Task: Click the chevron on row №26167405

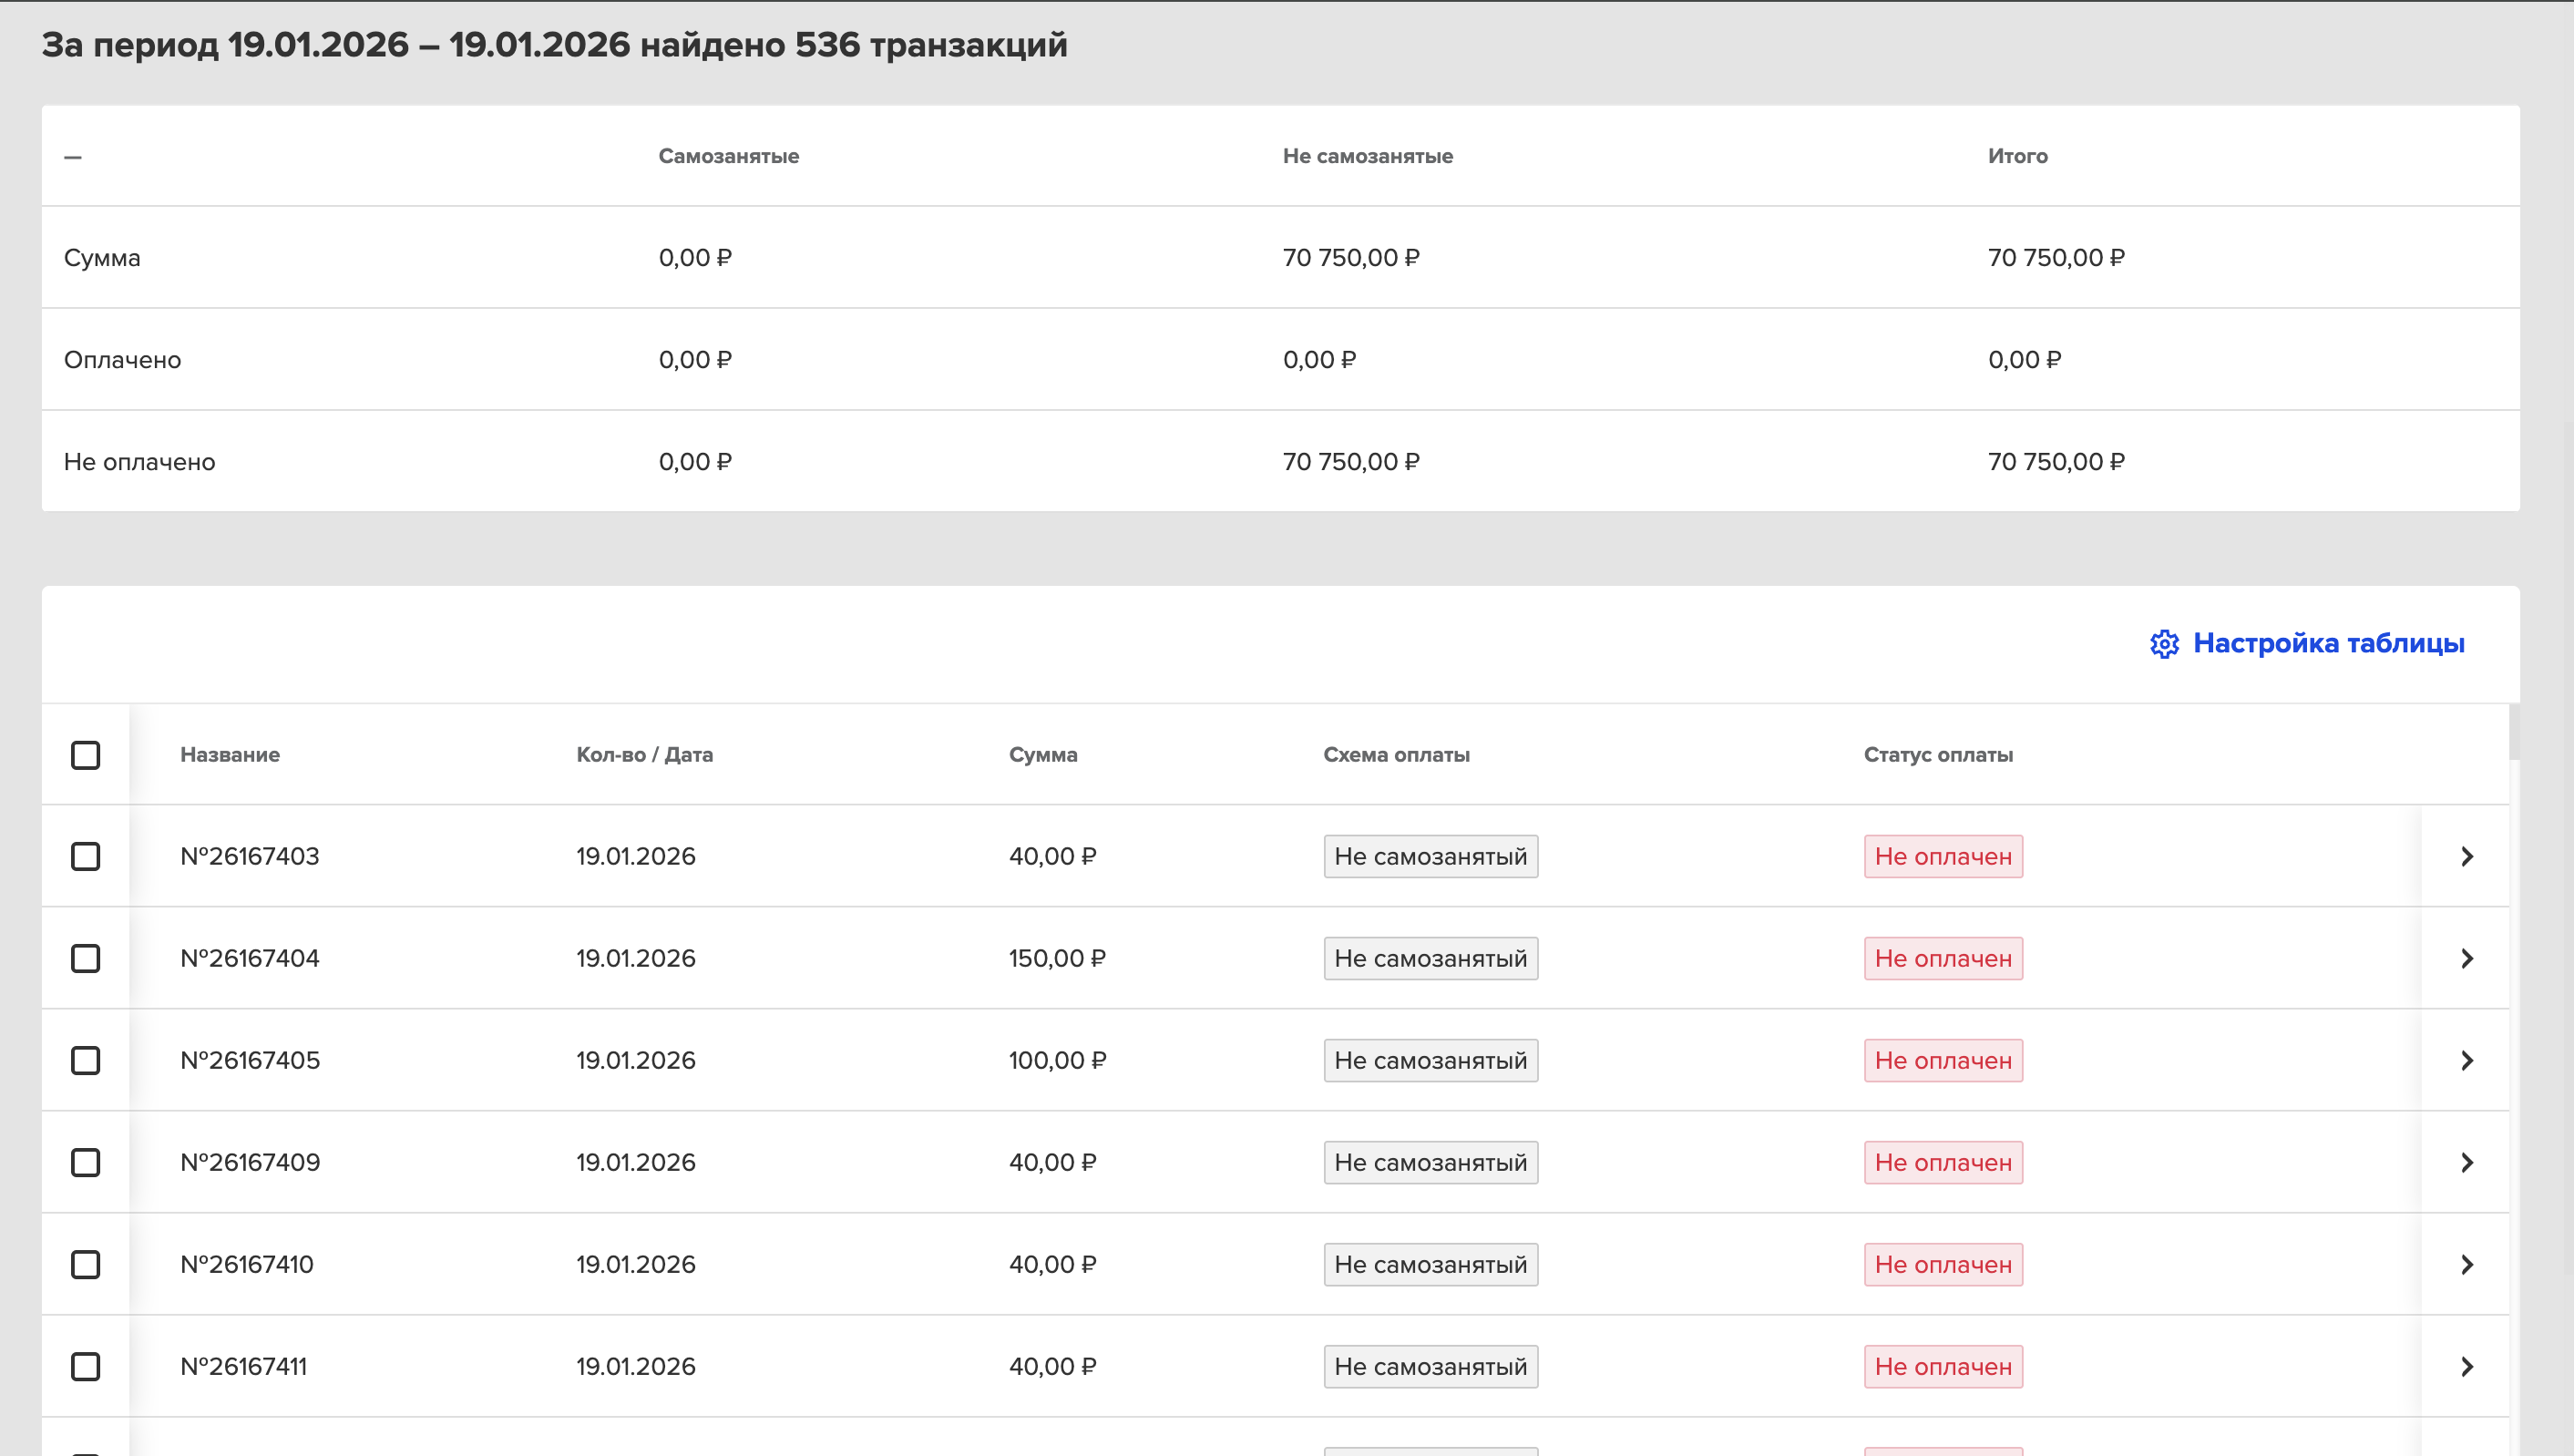Action: pyautogui.click(x=2467, y=1061)
